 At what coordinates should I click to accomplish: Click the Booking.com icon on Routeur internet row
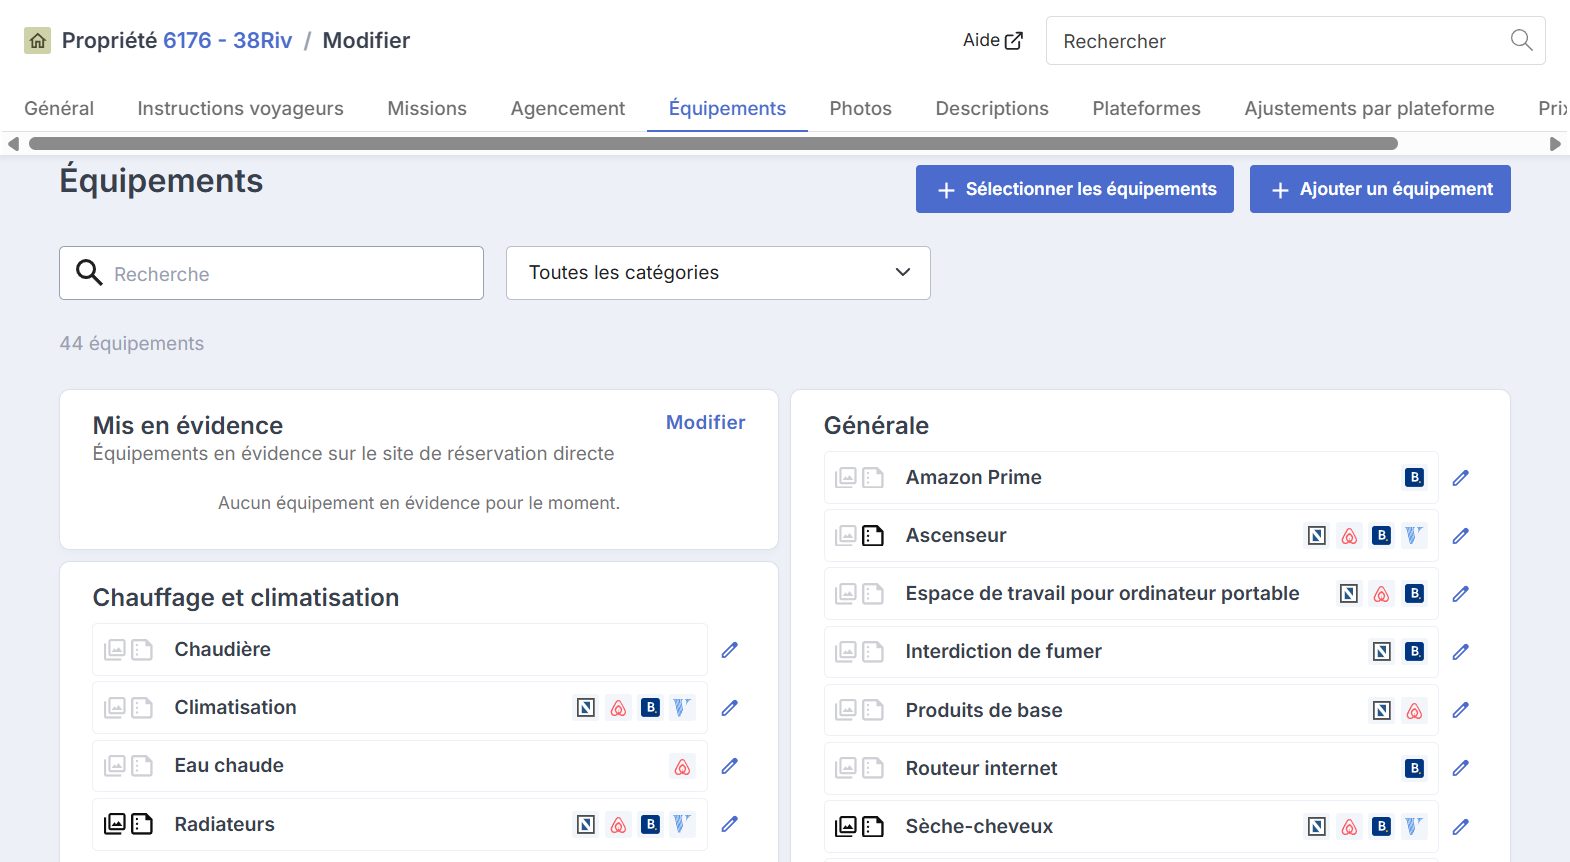tap(1414, 768)
